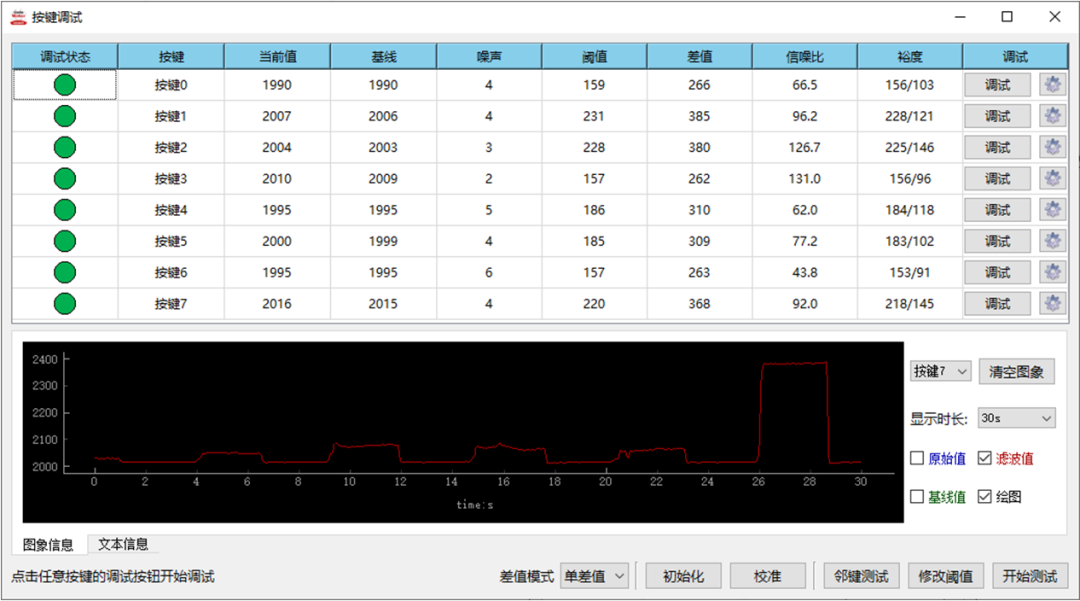Screen dimensions: 1080x601
Task: Click the 噪声 column header
Action: 489,56
